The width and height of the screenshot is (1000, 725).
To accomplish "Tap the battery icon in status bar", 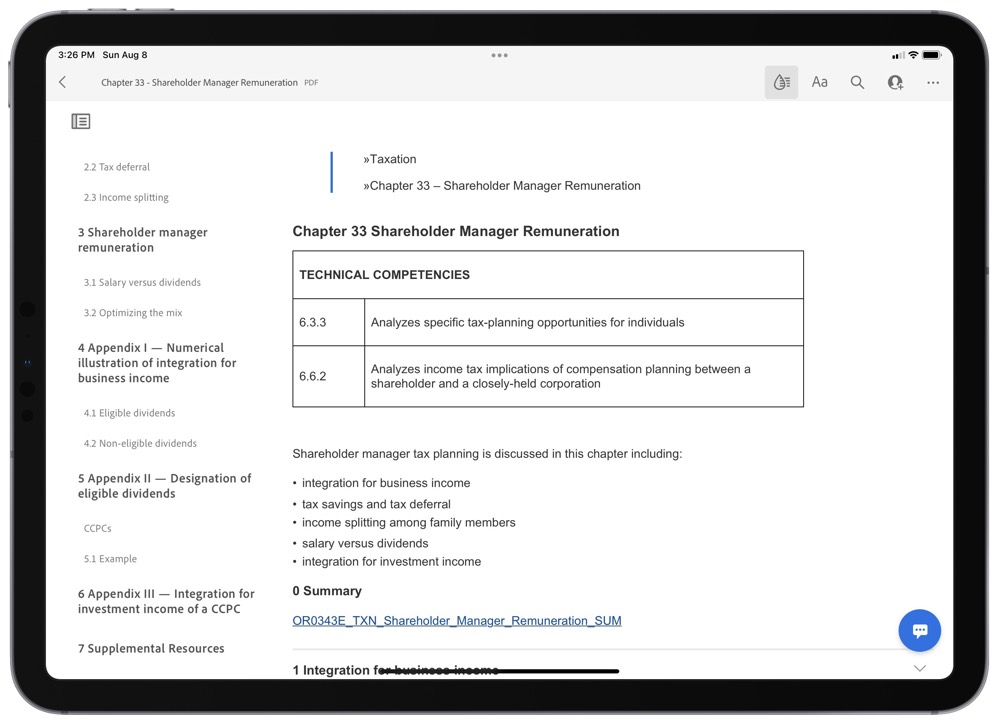I will pyautogui.click(x=932, y=55).
